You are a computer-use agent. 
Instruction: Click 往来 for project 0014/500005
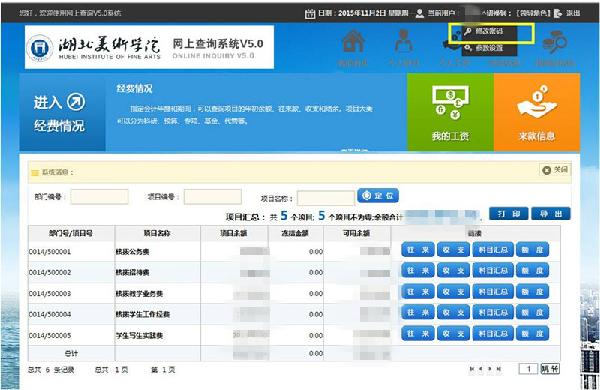coord(418,333)
